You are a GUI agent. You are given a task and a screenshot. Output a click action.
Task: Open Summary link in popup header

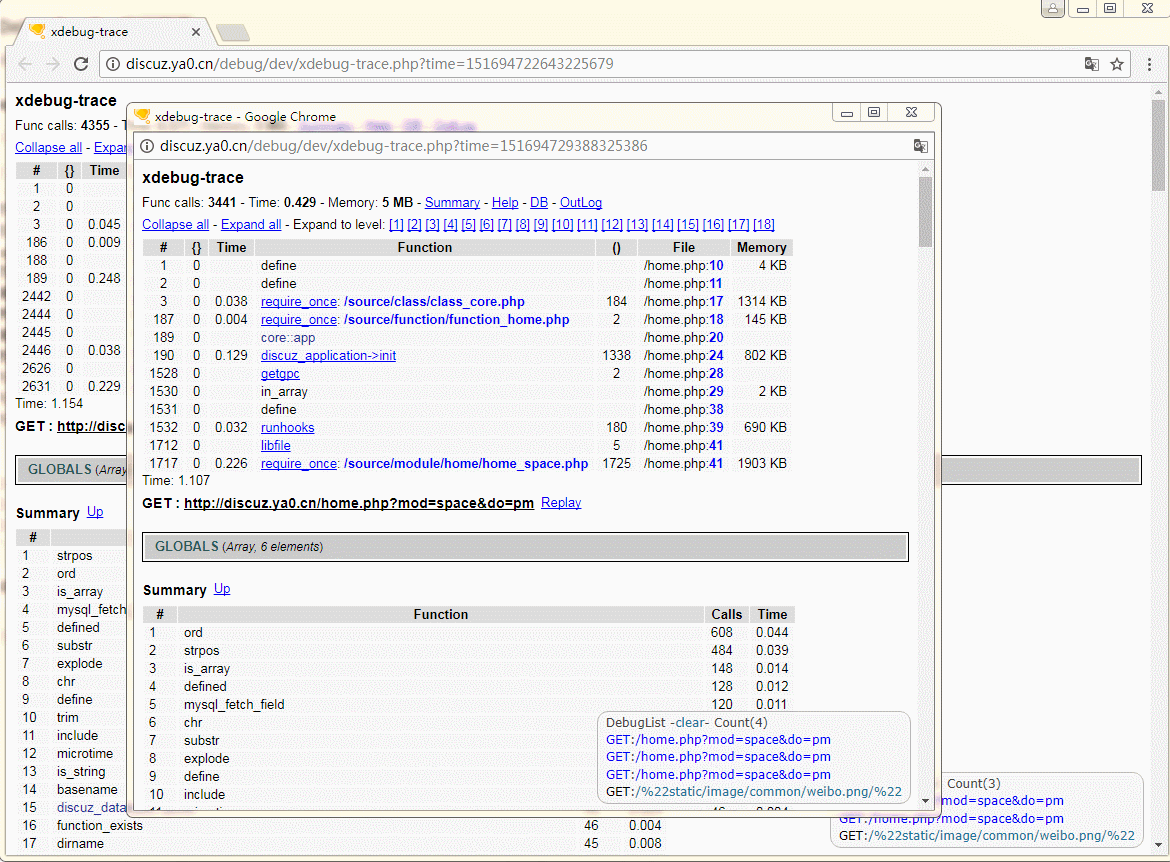(x=452, y=203)
